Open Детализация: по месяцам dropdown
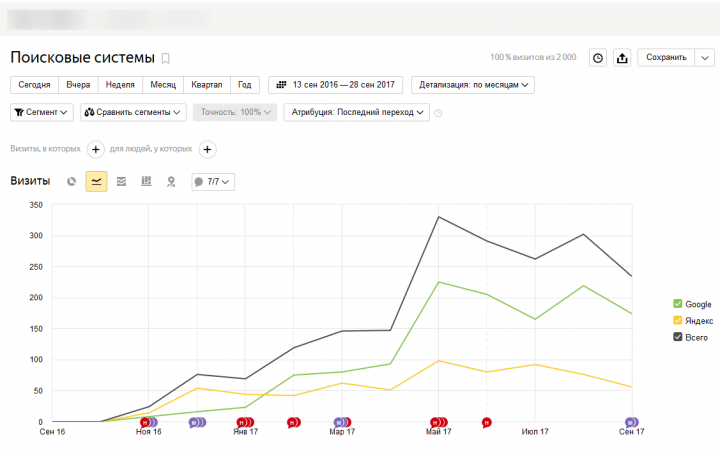This screenshot has height=451, width=720. (x=473, y=85)
